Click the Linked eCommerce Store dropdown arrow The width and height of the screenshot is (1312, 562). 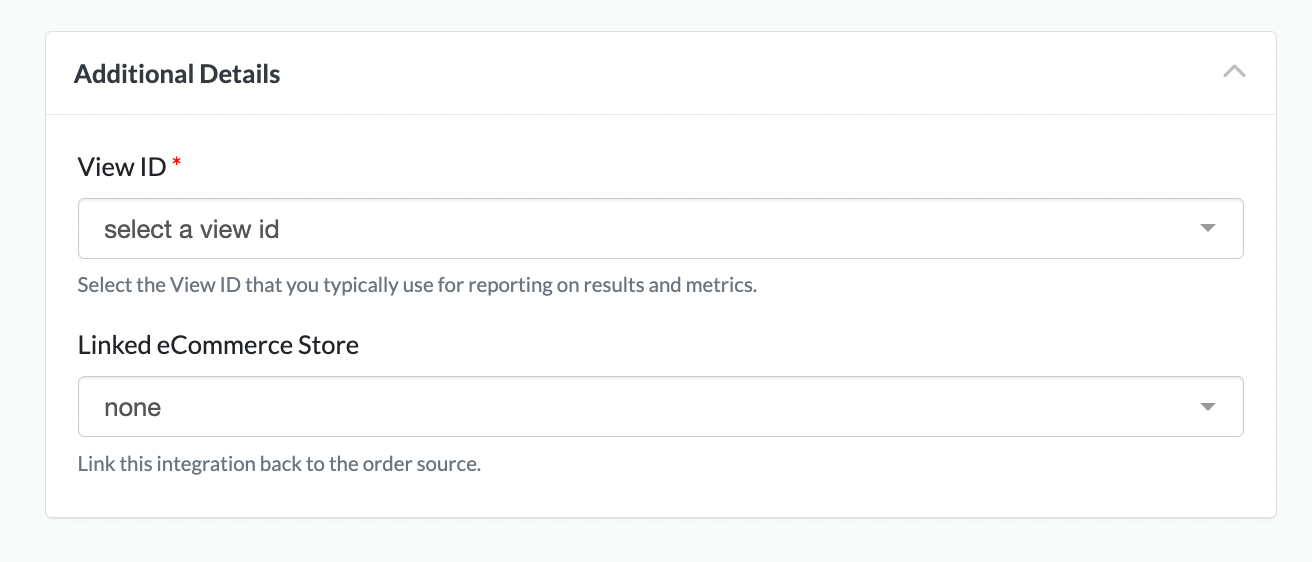(x=1207, y=407)
